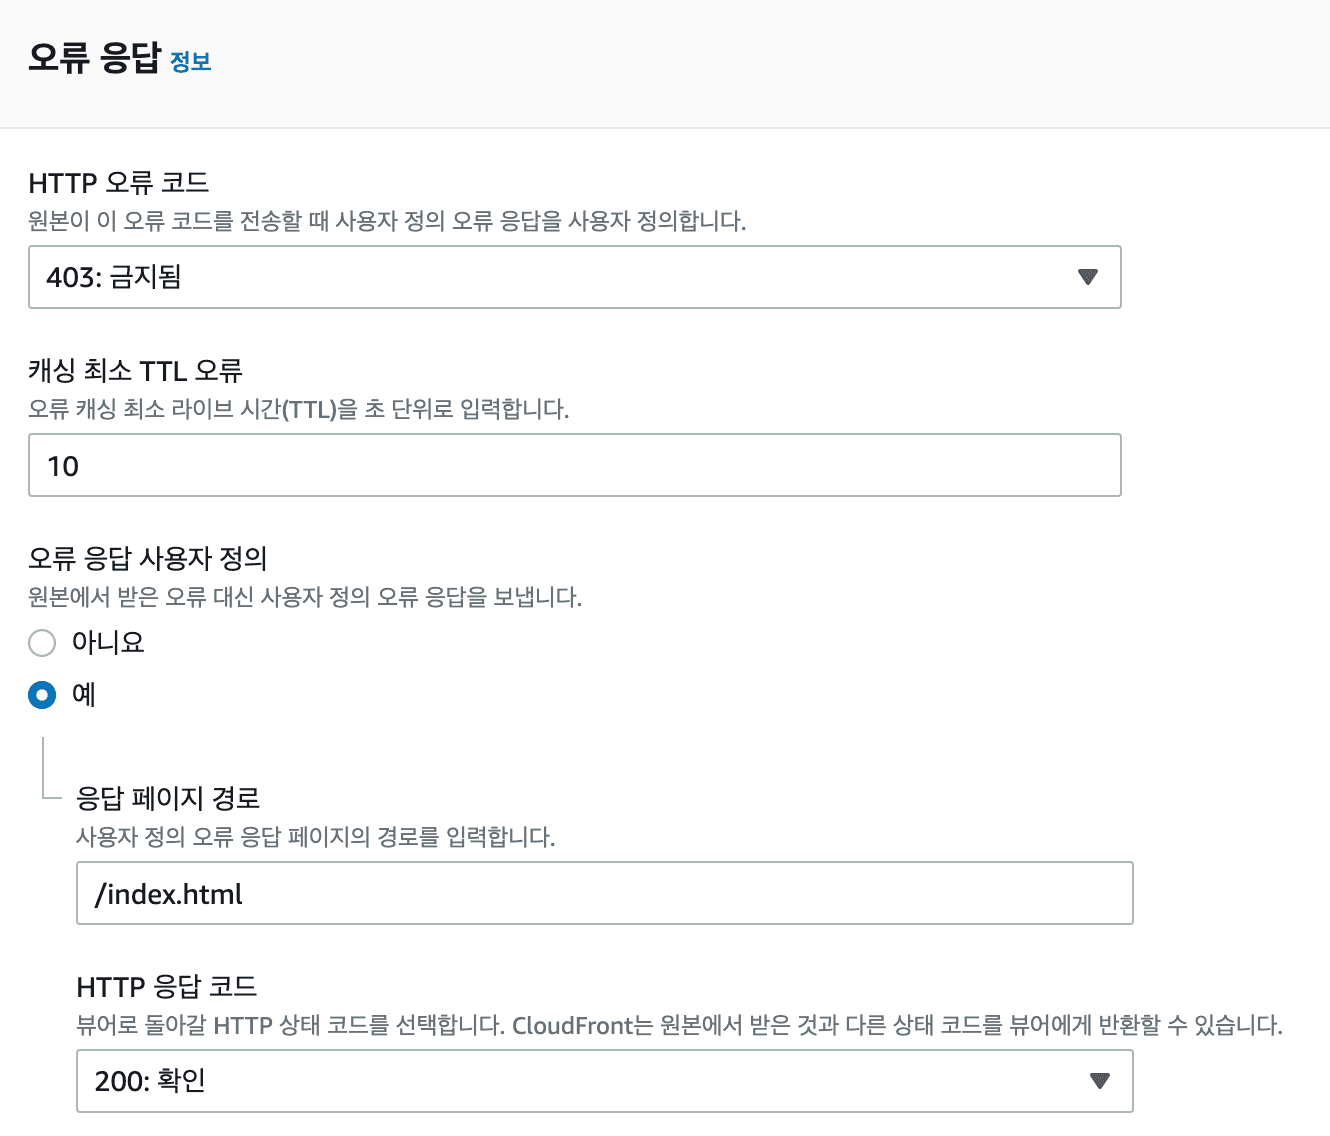
Task: Click the HTTP 오류 코드 field label
Action: 118,183
